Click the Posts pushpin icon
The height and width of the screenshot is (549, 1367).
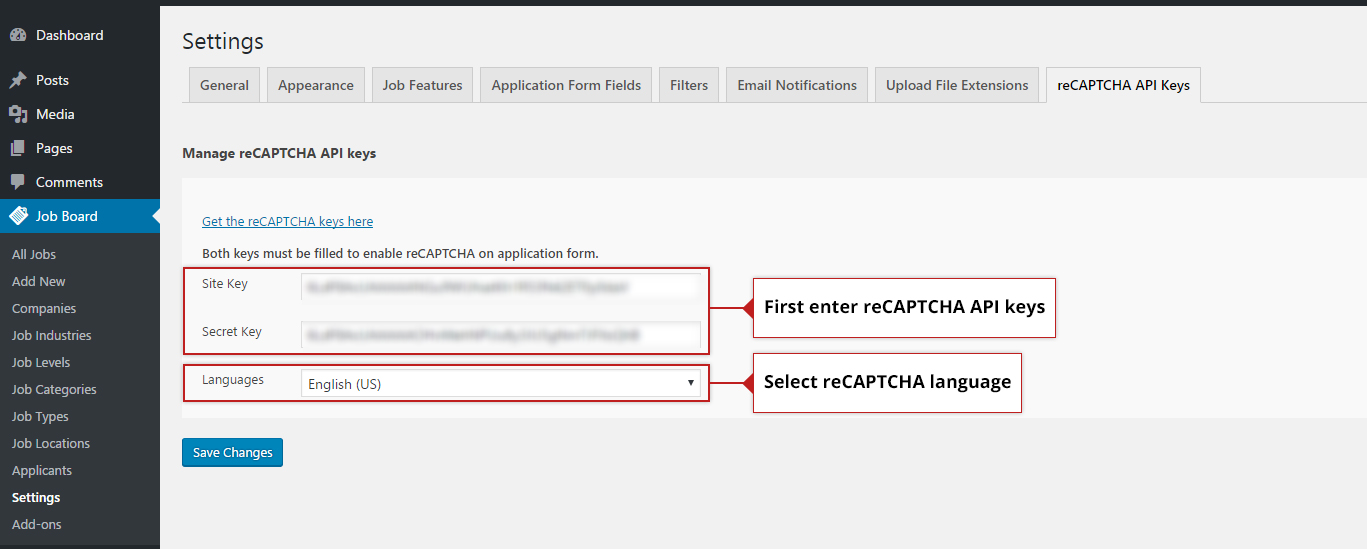click(x=18, y=80)
